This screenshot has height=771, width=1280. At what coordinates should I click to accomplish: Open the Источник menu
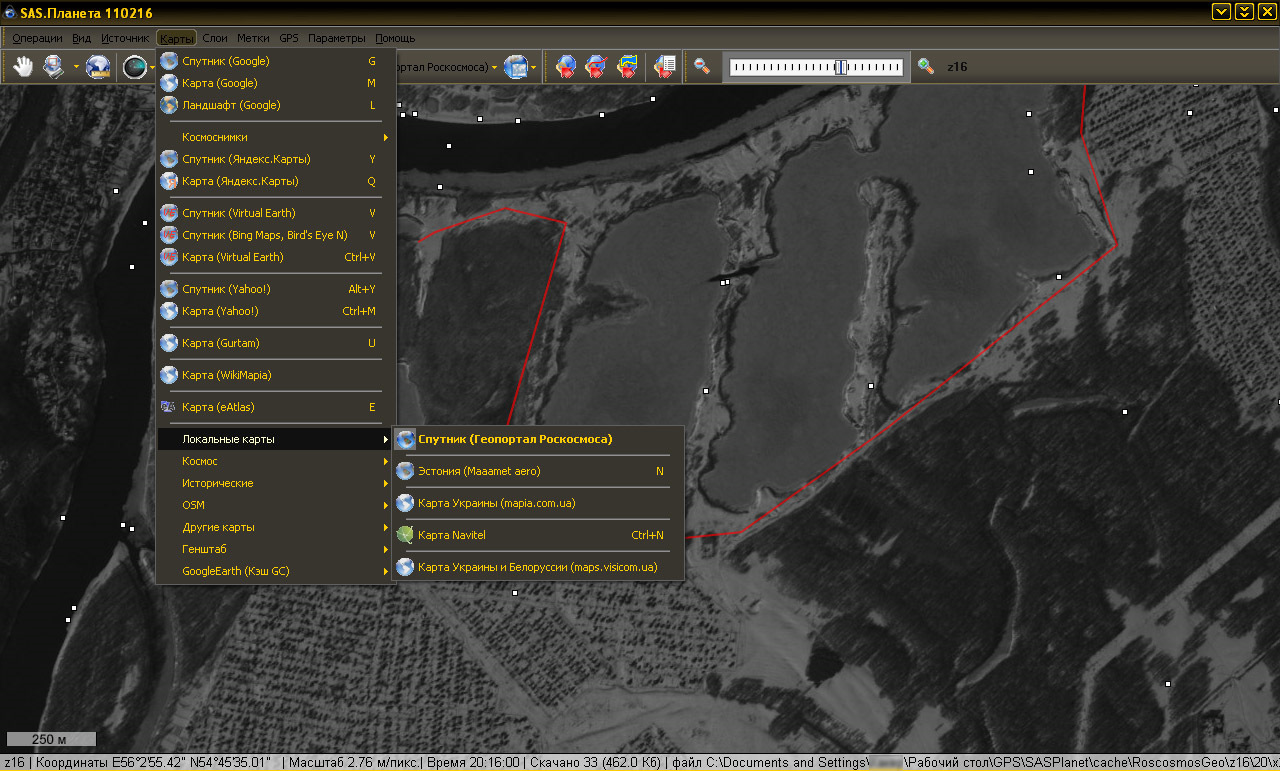pos(125,38)
